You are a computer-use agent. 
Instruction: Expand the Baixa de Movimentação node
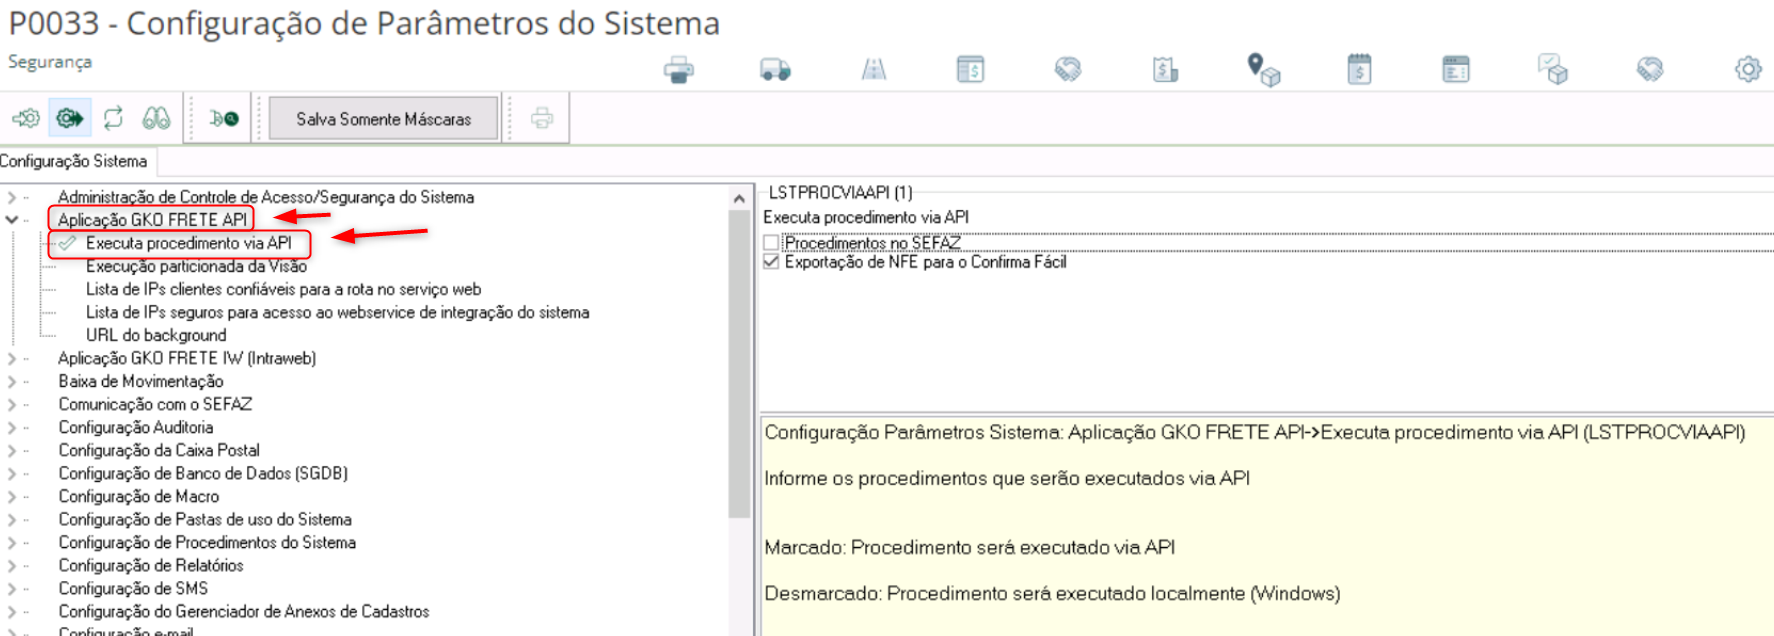point(12,381)
